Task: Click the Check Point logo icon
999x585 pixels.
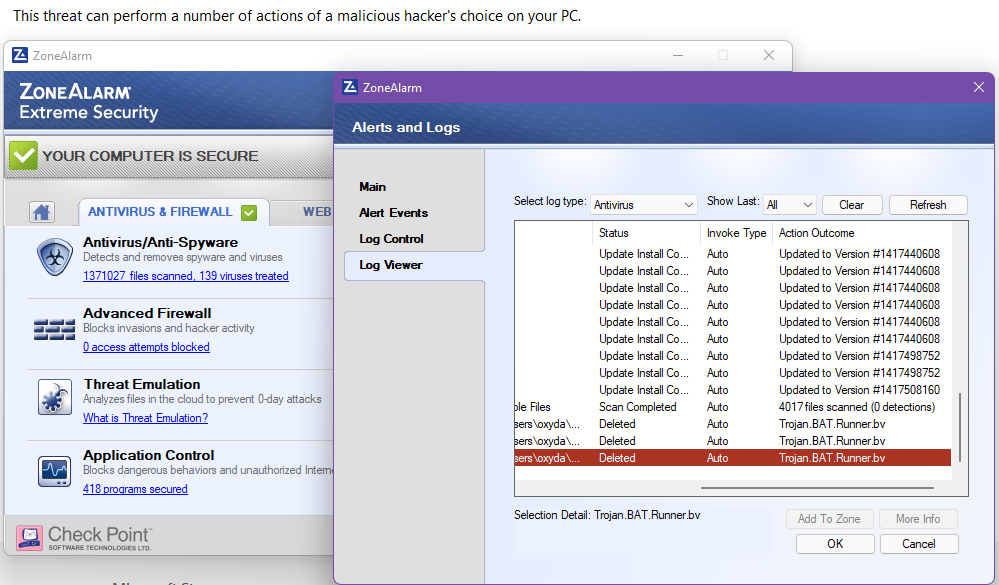Action: tap(29, 537)
